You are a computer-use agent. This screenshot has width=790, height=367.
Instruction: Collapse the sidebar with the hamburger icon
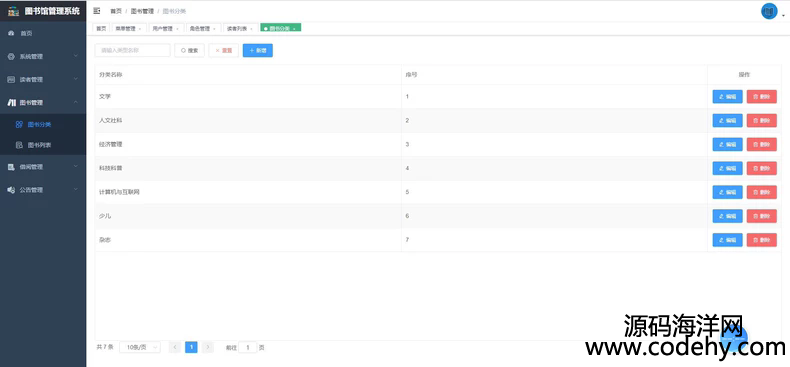tap(97, 11)
